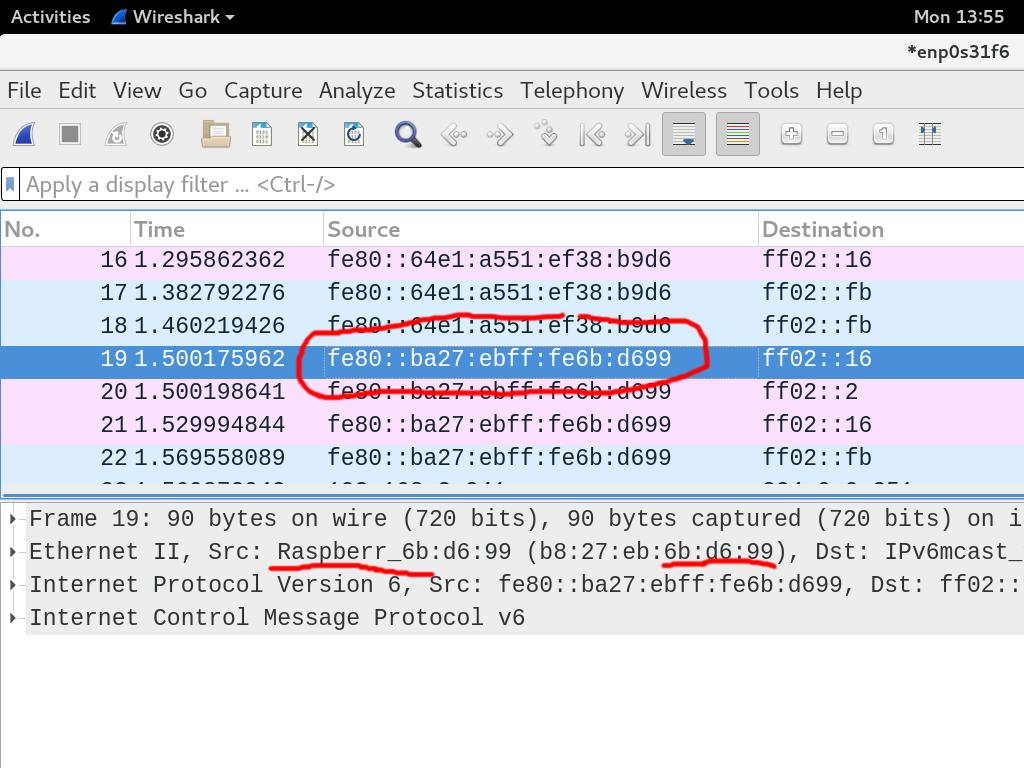Open the Wireless menu

(x=684, y=90)
